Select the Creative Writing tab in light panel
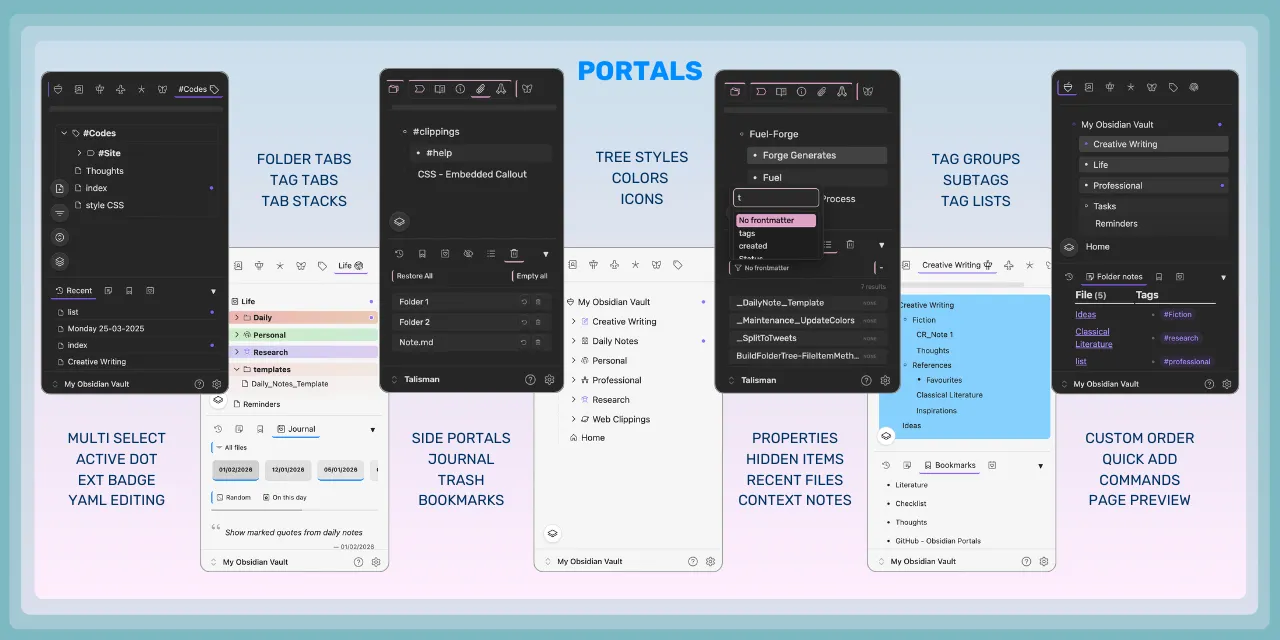Viewport: 1280px width, 640px height. pyautogui.click(x=956, y=265)
